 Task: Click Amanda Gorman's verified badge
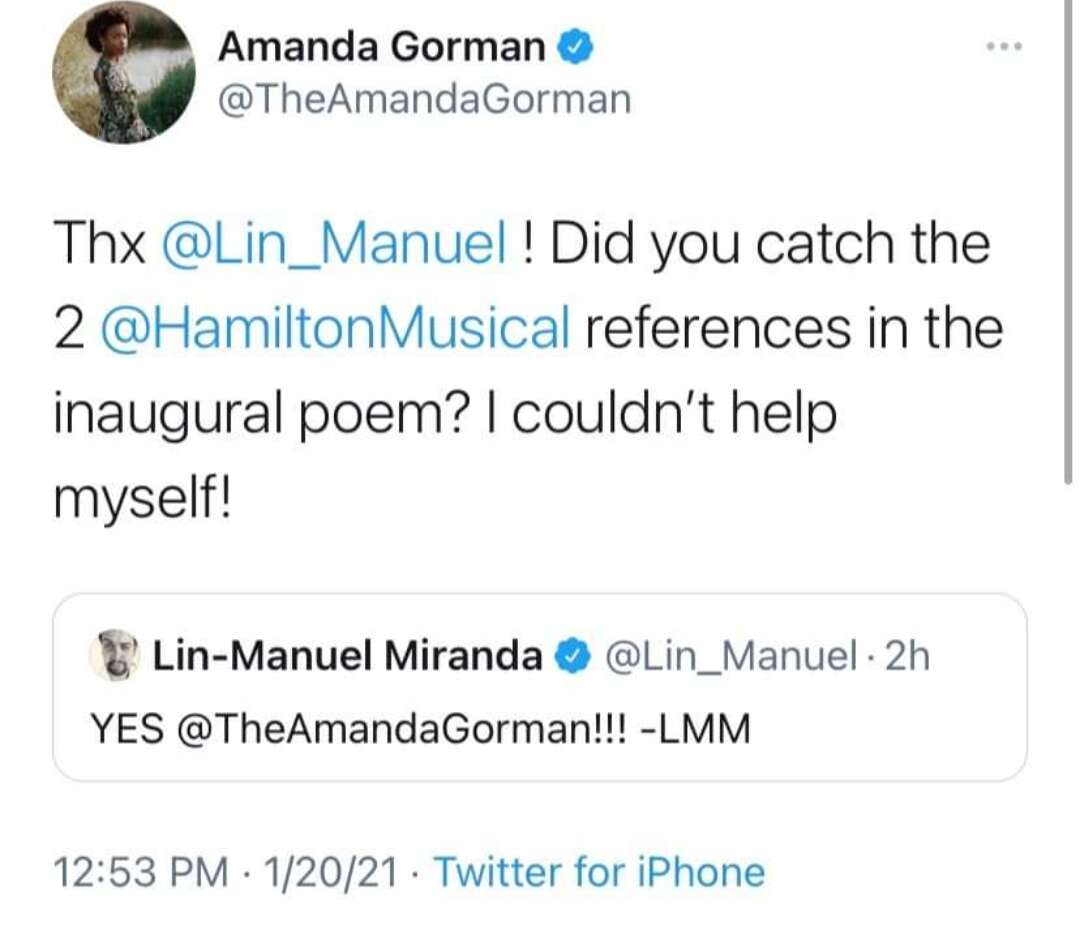tap(575, 47)
